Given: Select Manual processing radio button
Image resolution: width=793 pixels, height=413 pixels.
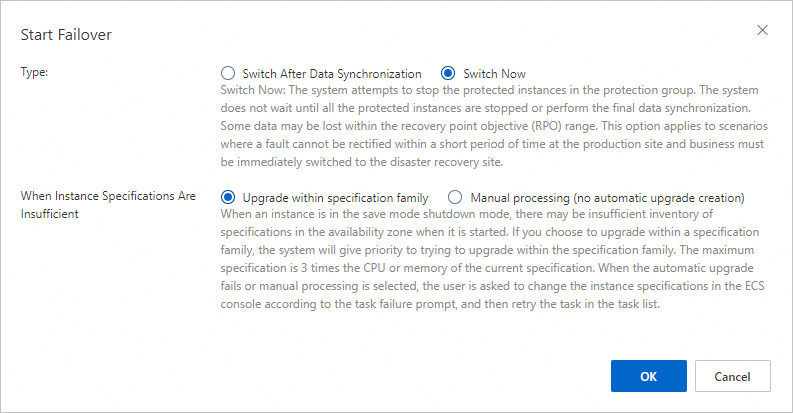Looking at the screenshot, I should (x=455, y=197).
